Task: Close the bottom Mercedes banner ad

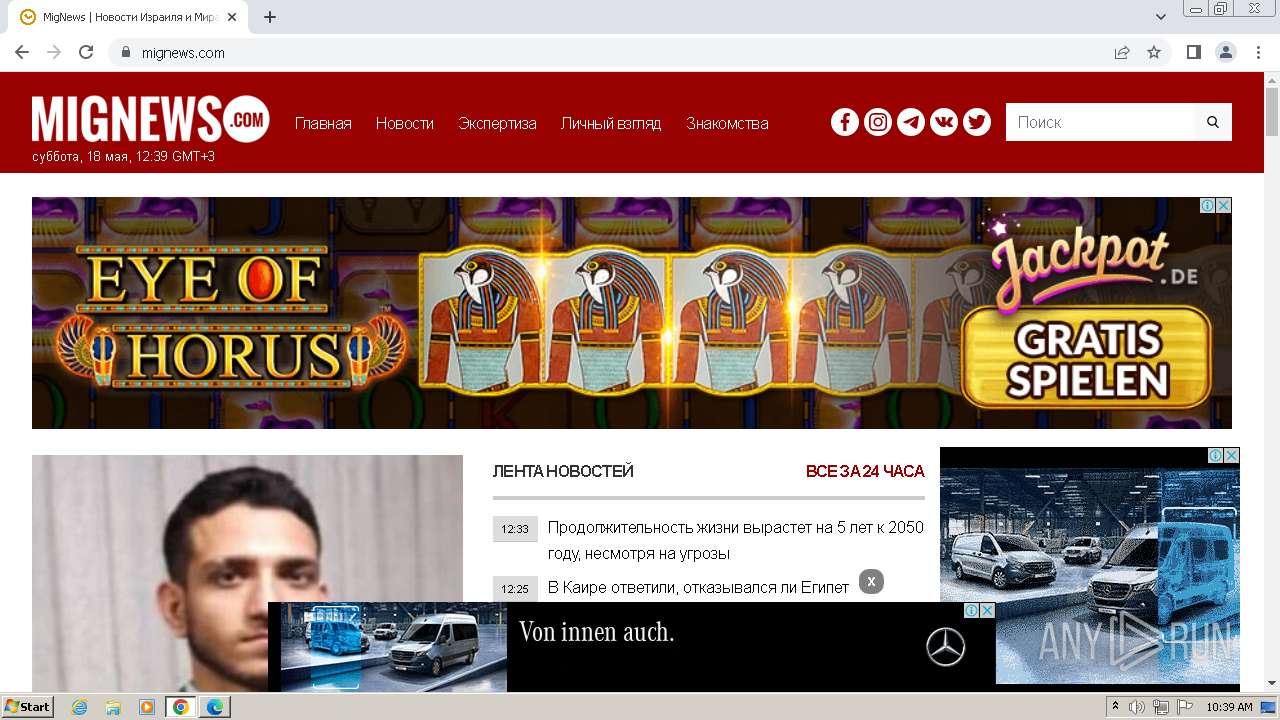Action: click(987, 610)
